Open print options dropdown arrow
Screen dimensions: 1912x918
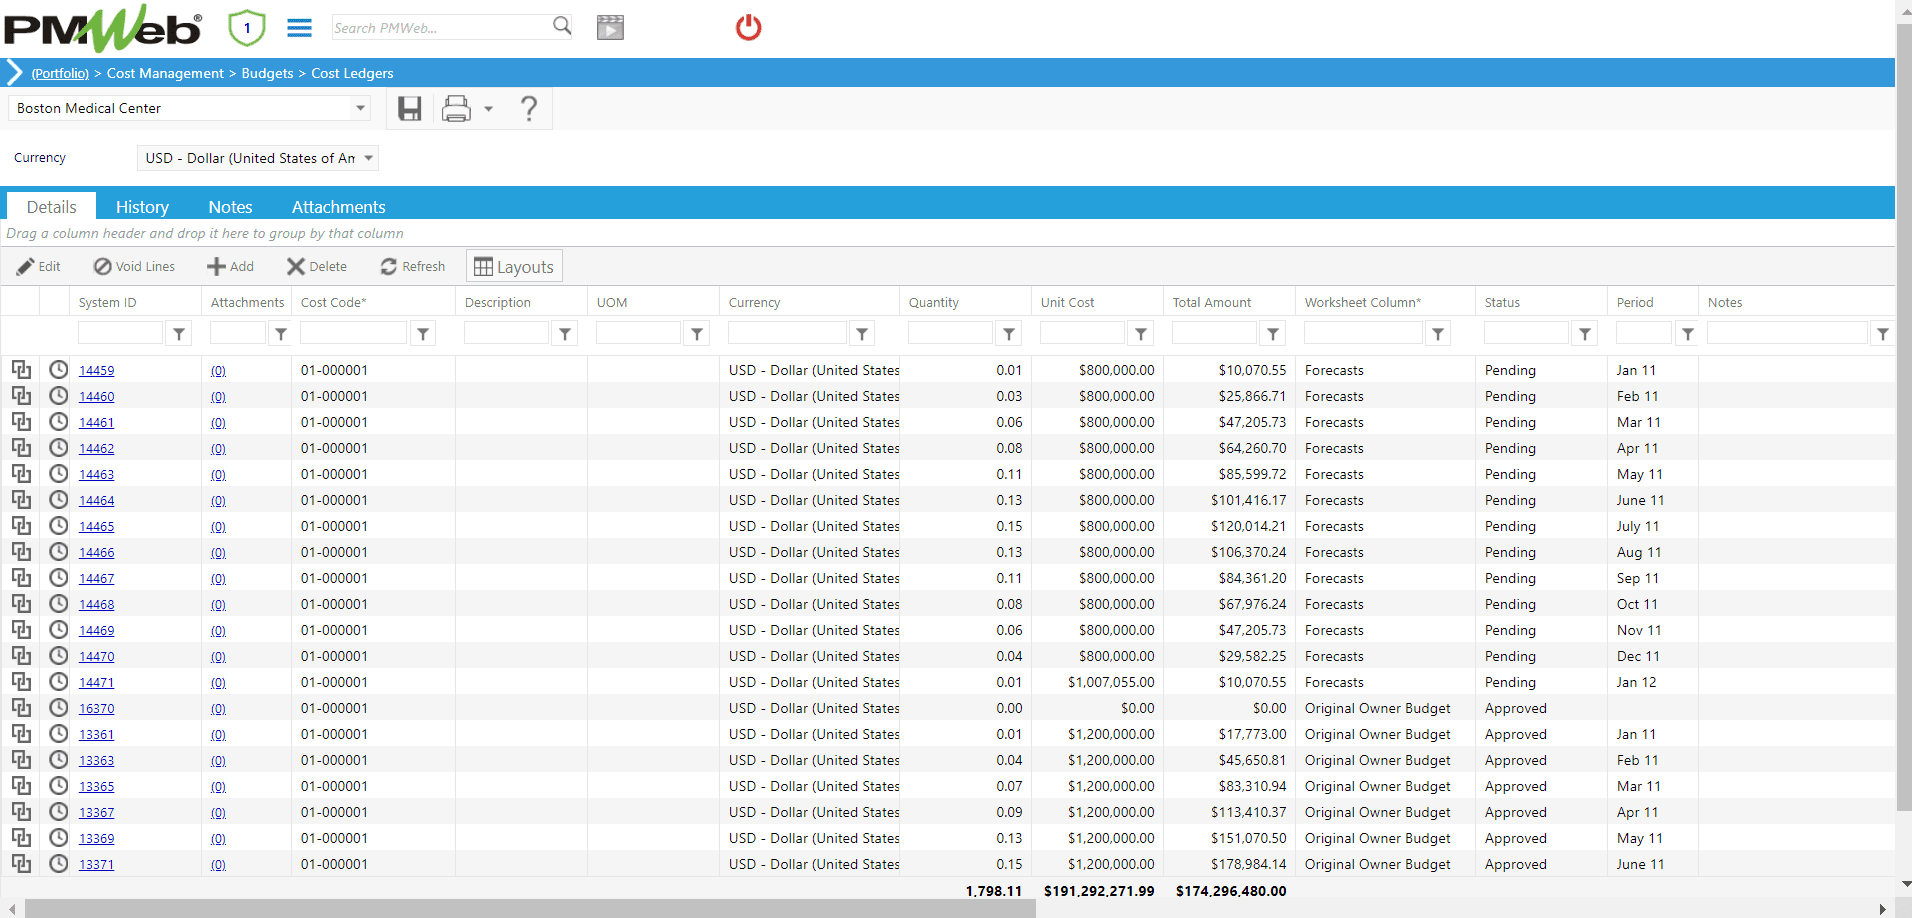click(x=489, y=109)
